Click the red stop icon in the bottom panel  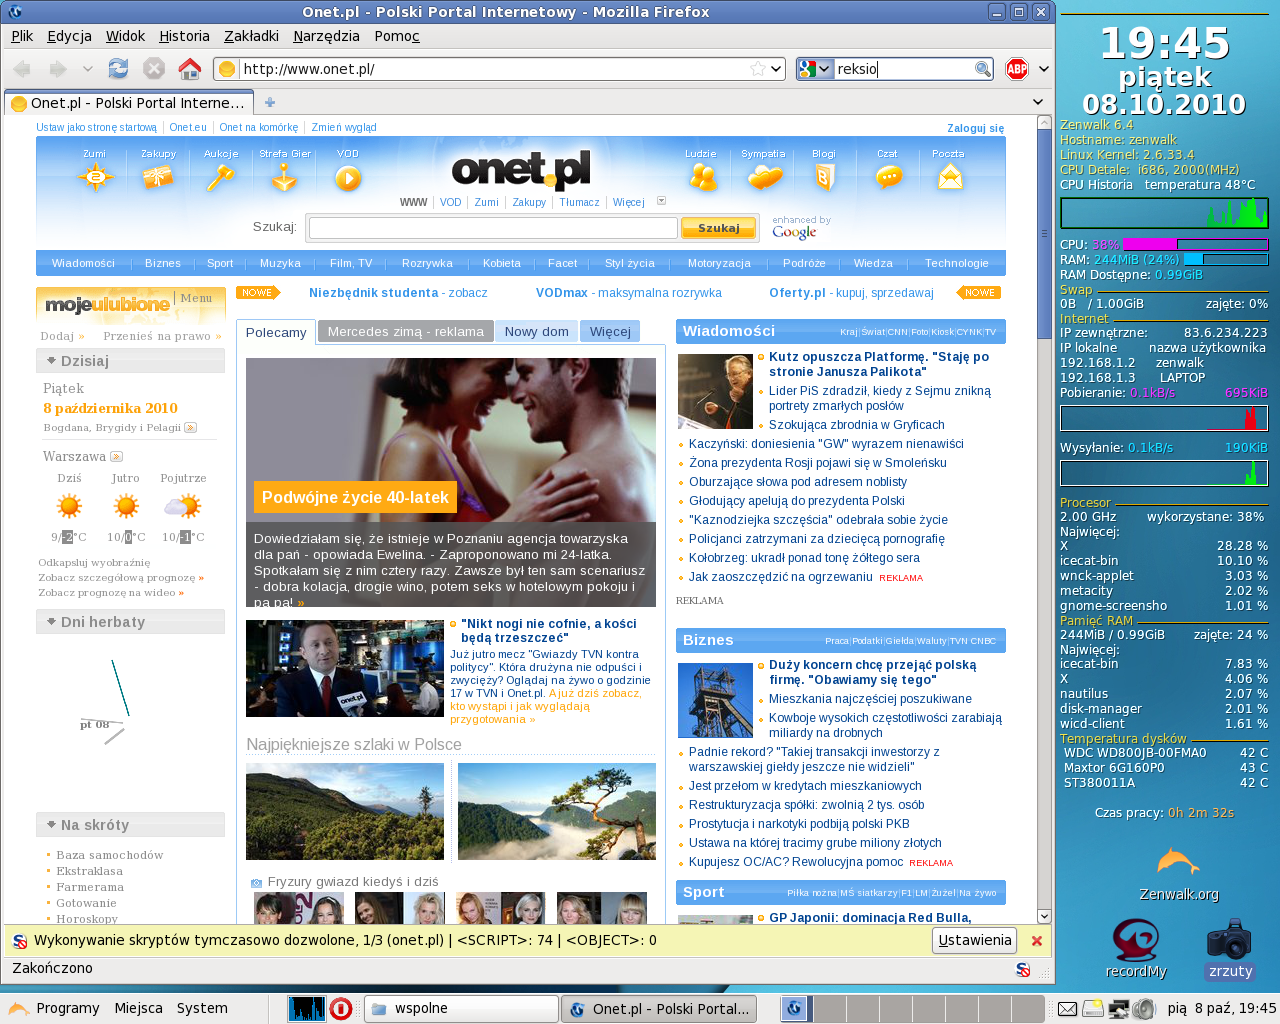click(x=341, y=1008)
